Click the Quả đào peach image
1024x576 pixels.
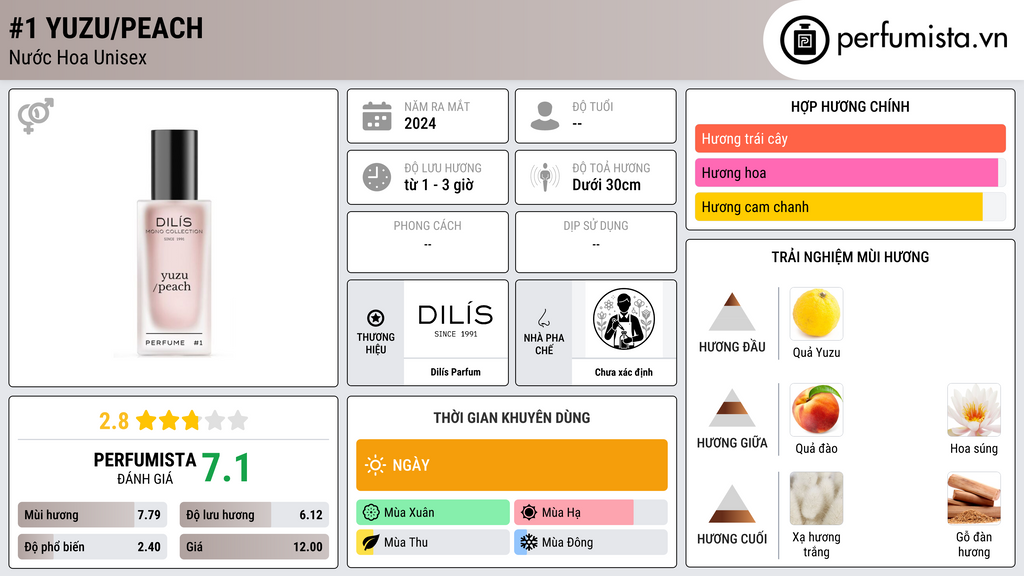(816, 409)
